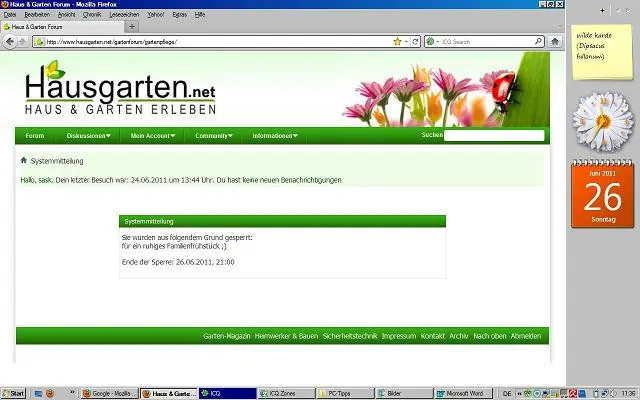Click the home icon in forum toolbar
This screenshot has width=640, height=400.
coord(24,161)
